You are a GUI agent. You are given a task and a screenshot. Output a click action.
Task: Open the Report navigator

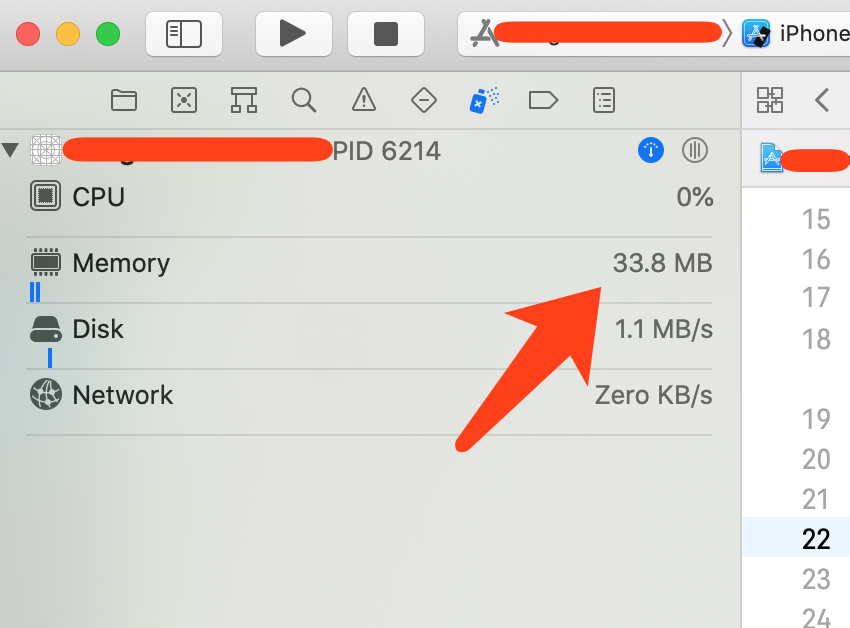603,100
